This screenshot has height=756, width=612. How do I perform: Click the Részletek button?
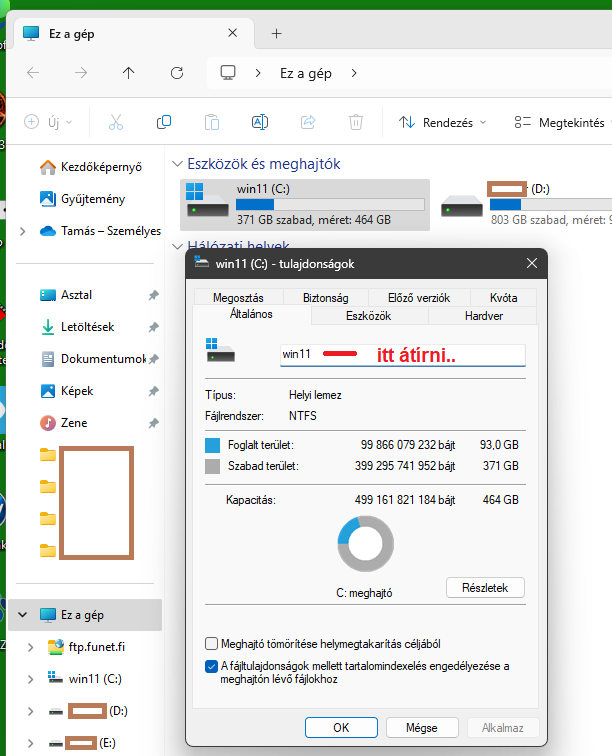(485, 588)
